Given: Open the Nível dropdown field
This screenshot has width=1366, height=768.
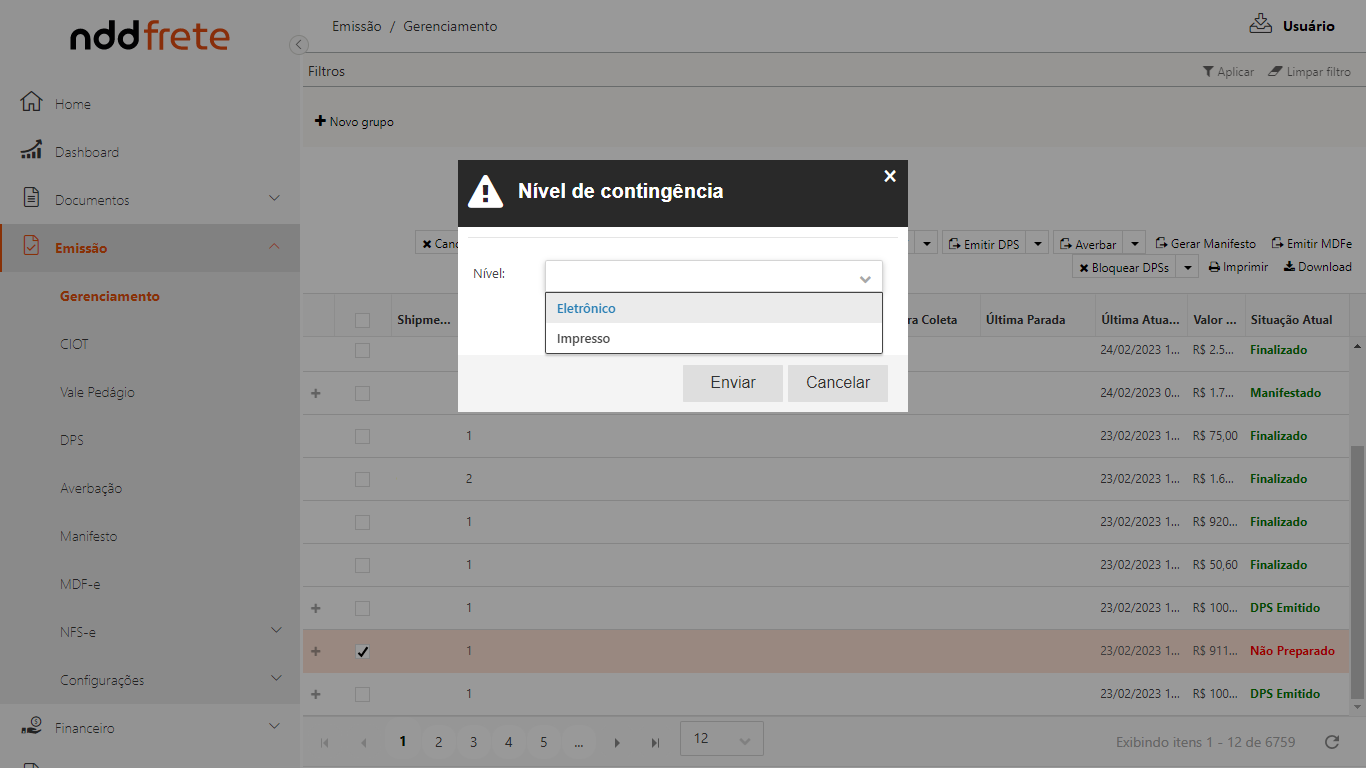Looking at the screenshot, I should (713, 276).
